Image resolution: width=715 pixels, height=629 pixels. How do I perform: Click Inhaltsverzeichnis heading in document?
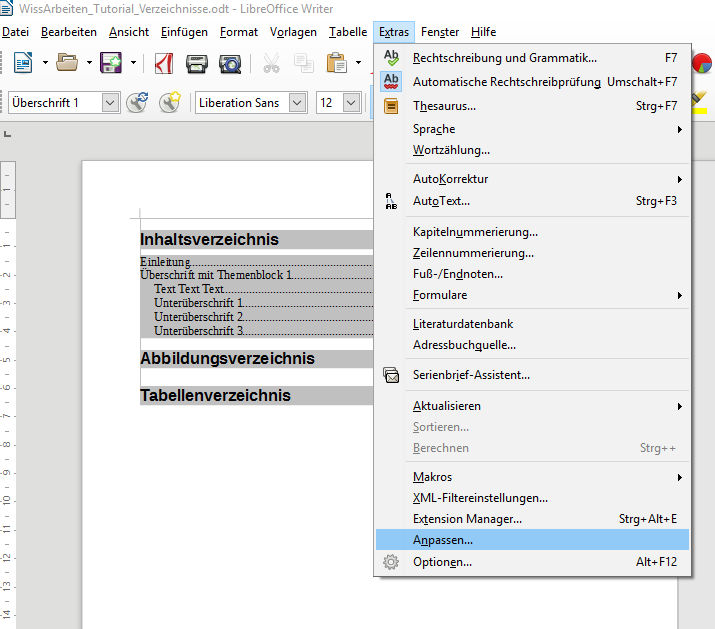(209, 239)
